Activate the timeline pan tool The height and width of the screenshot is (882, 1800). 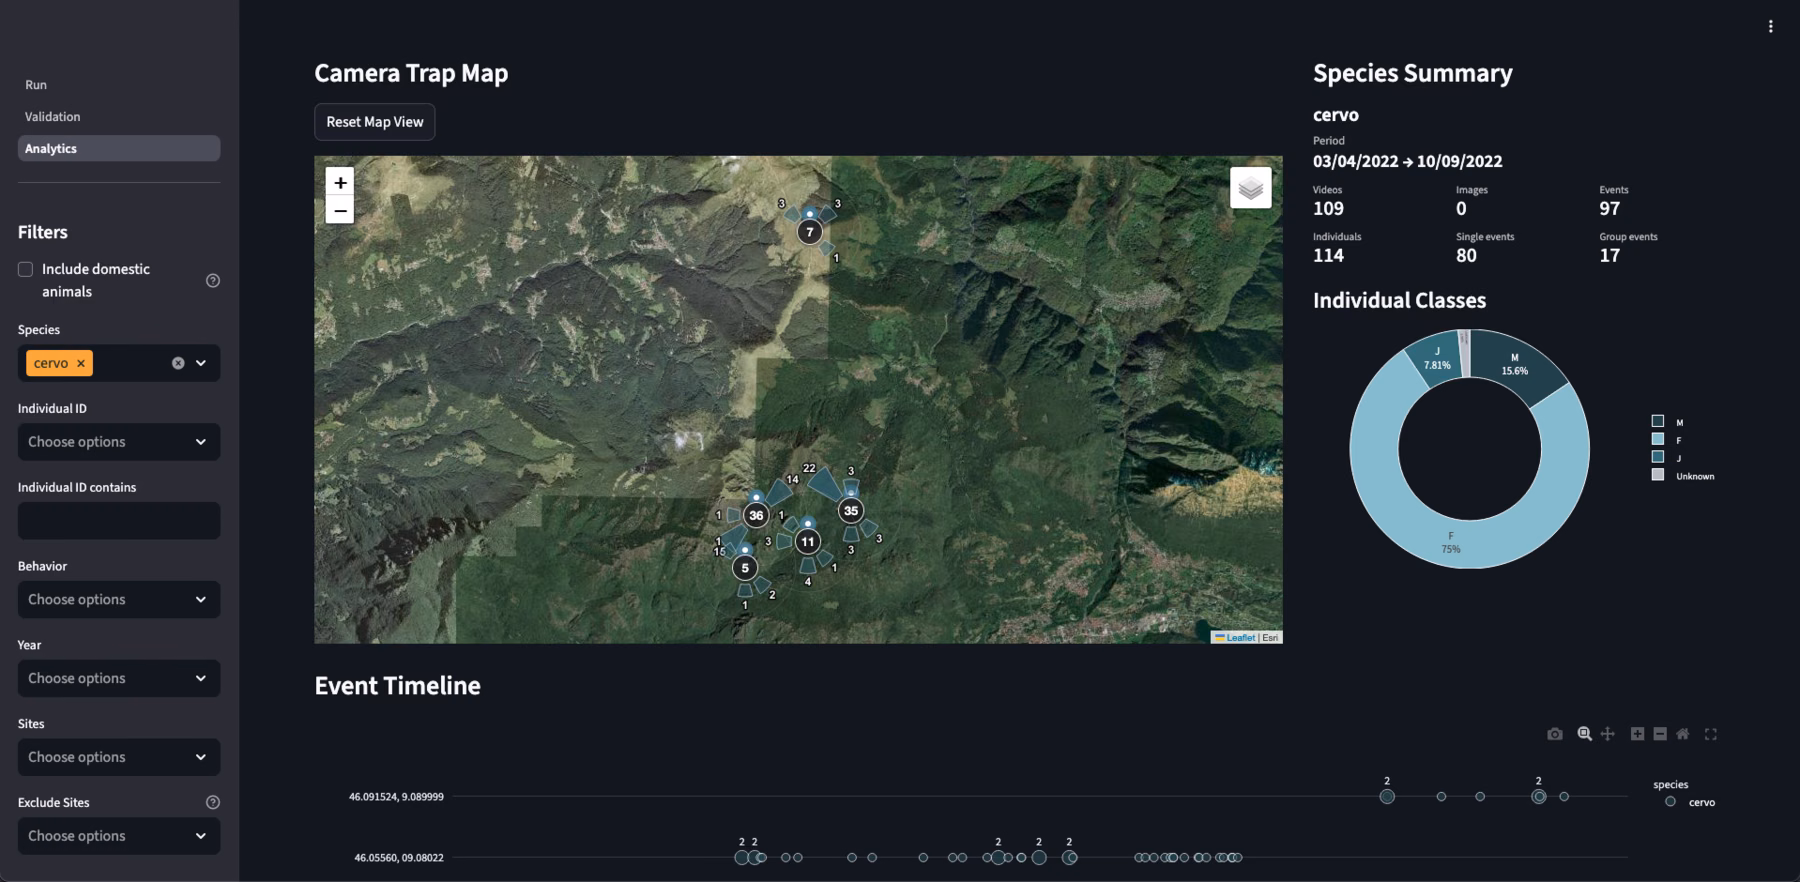click(1607, 734)
